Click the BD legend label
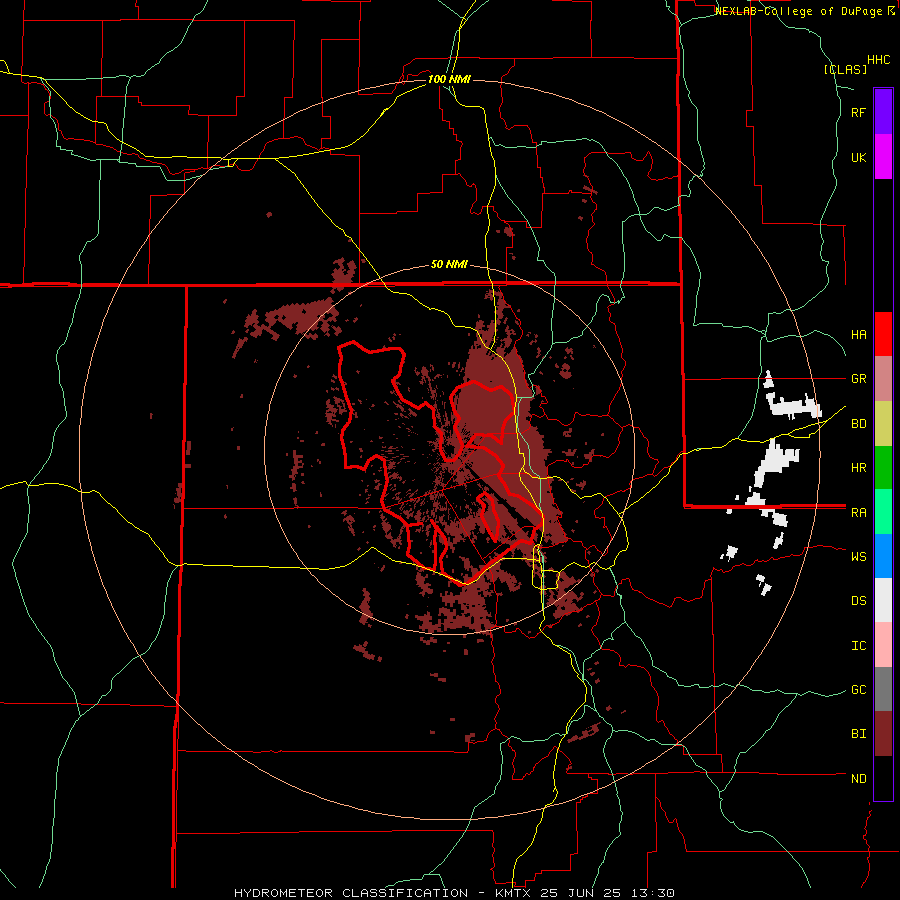This screenshot has height=900, width=900. [x=858, y=424]
